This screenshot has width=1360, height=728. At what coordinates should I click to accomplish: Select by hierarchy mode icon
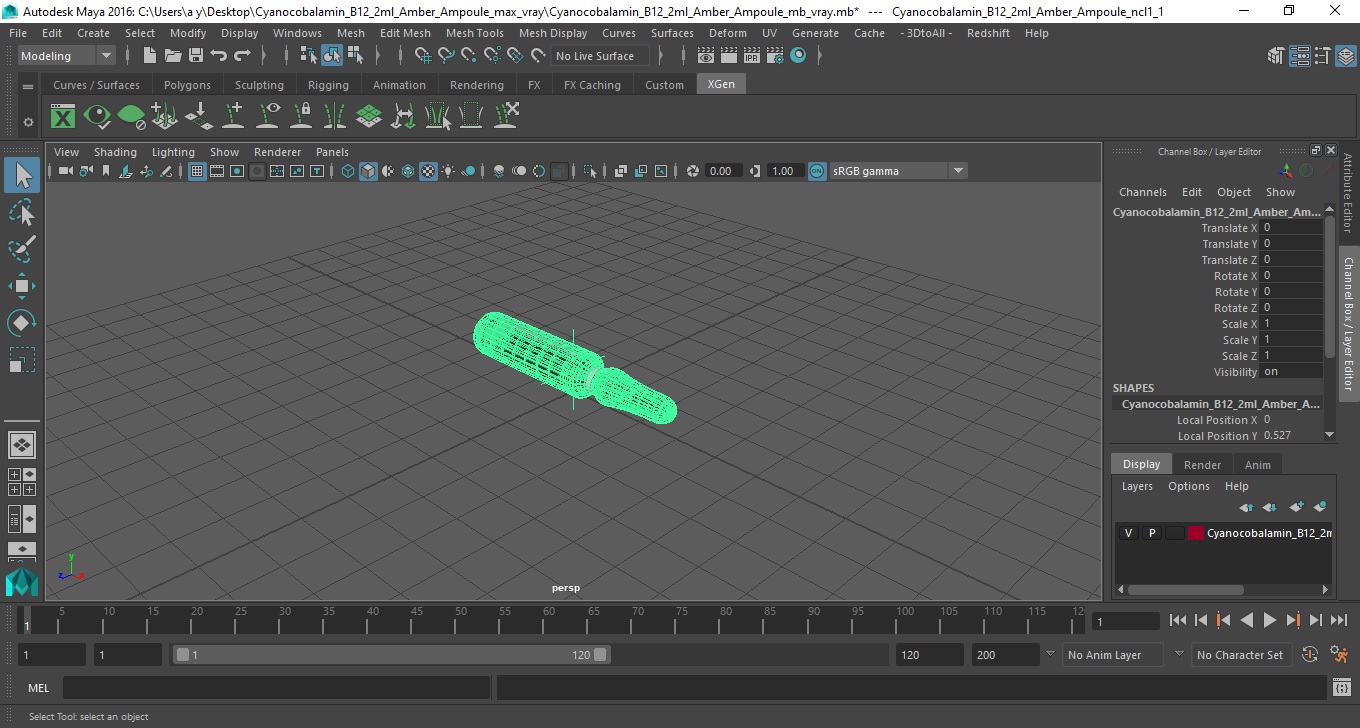click(x=308, y=56)
